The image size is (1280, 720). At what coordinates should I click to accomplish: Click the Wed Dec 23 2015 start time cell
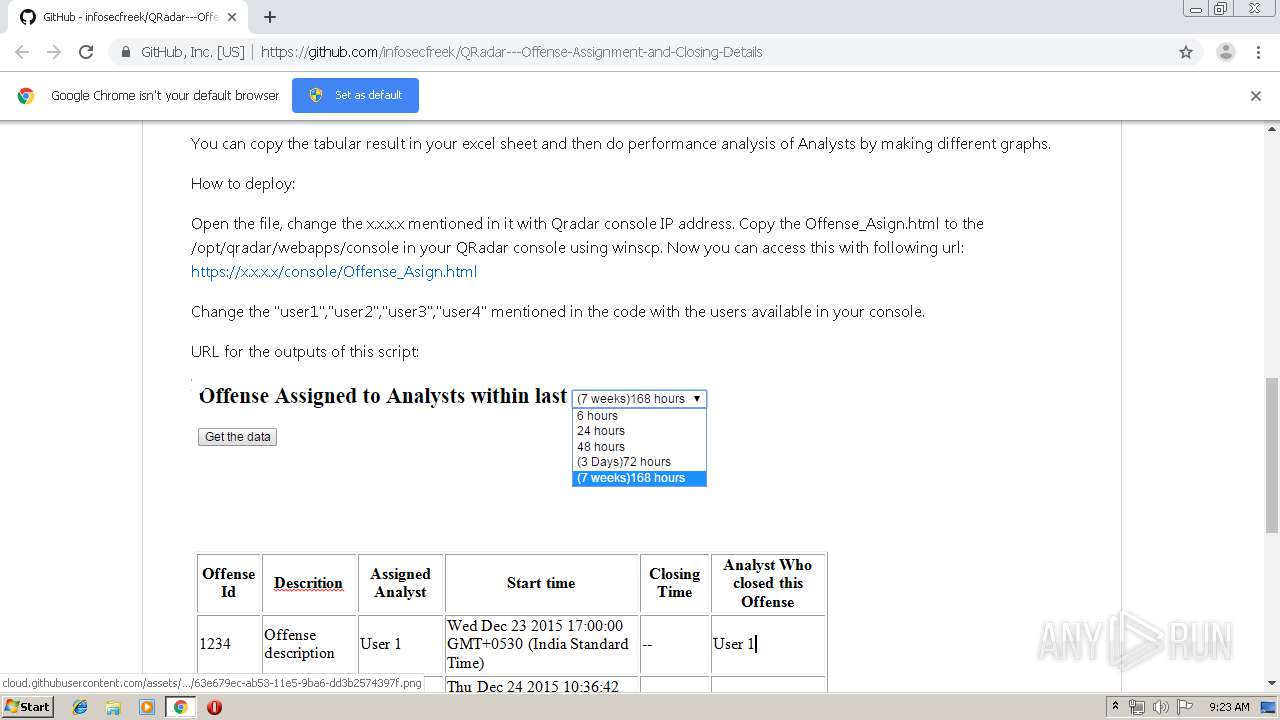(541, 644)
